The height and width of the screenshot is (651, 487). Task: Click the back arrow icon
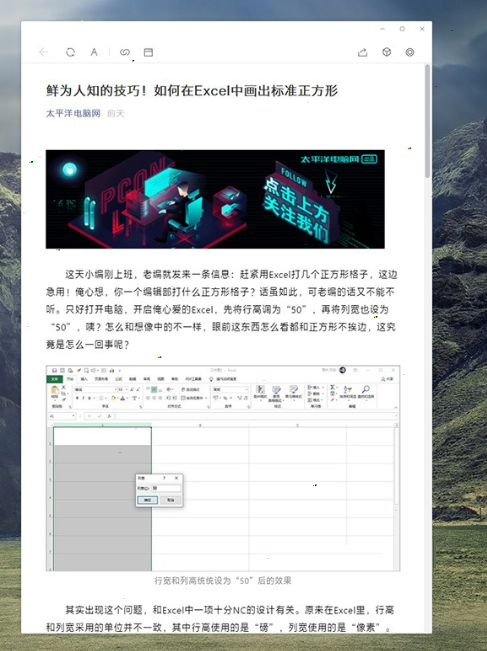point(43,52)
